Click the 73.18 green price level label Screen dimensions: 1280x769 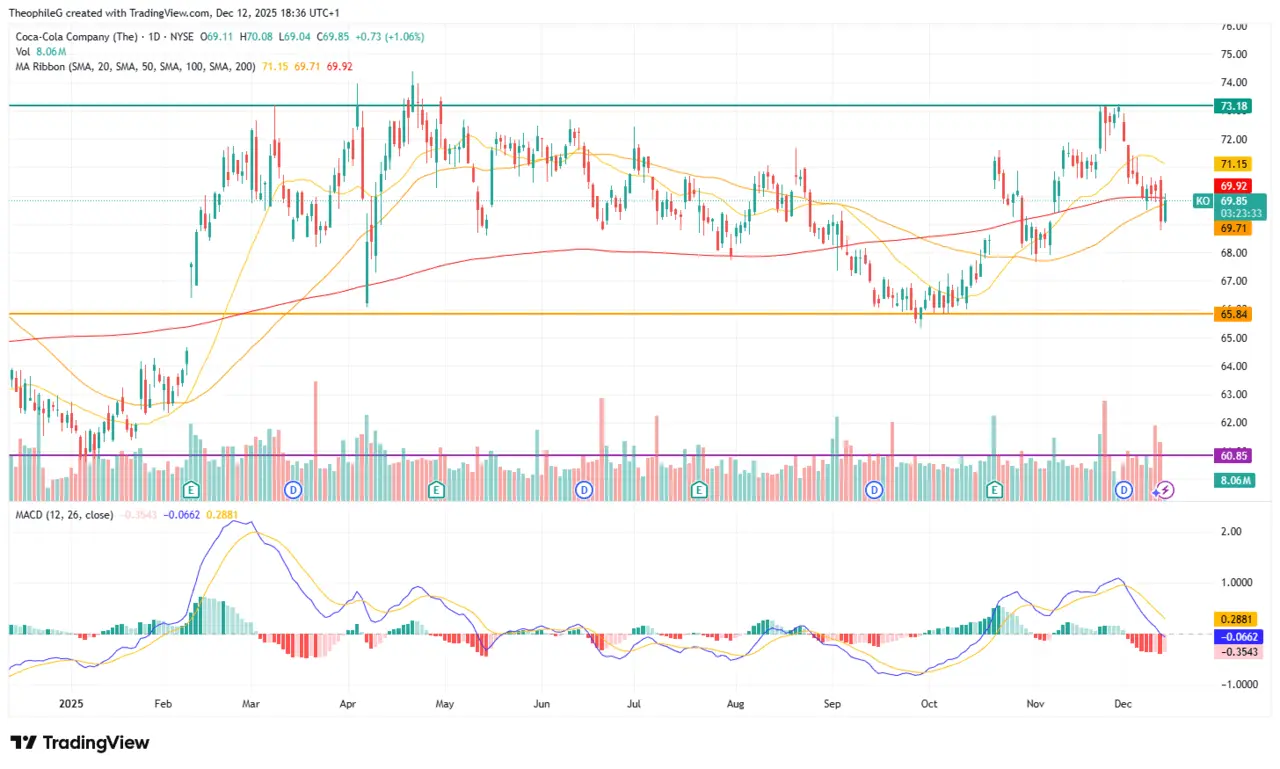pyautogui.click(x=1233, y=105)
